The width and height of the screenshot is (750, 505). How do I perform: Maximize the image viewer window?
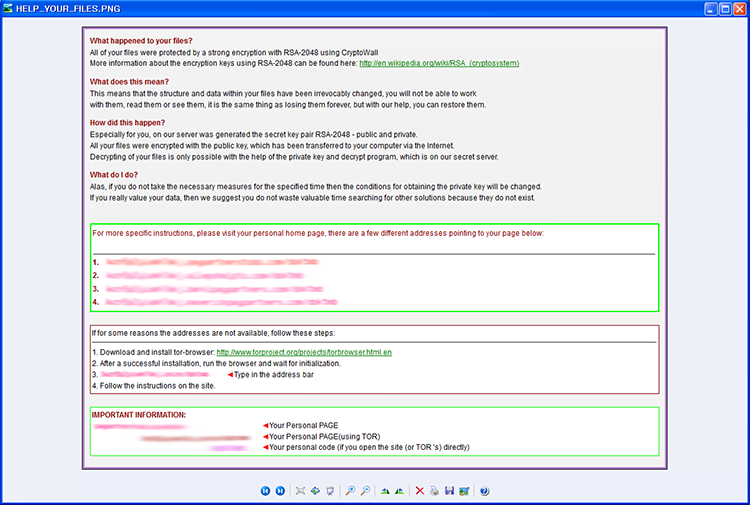[725, 9]
